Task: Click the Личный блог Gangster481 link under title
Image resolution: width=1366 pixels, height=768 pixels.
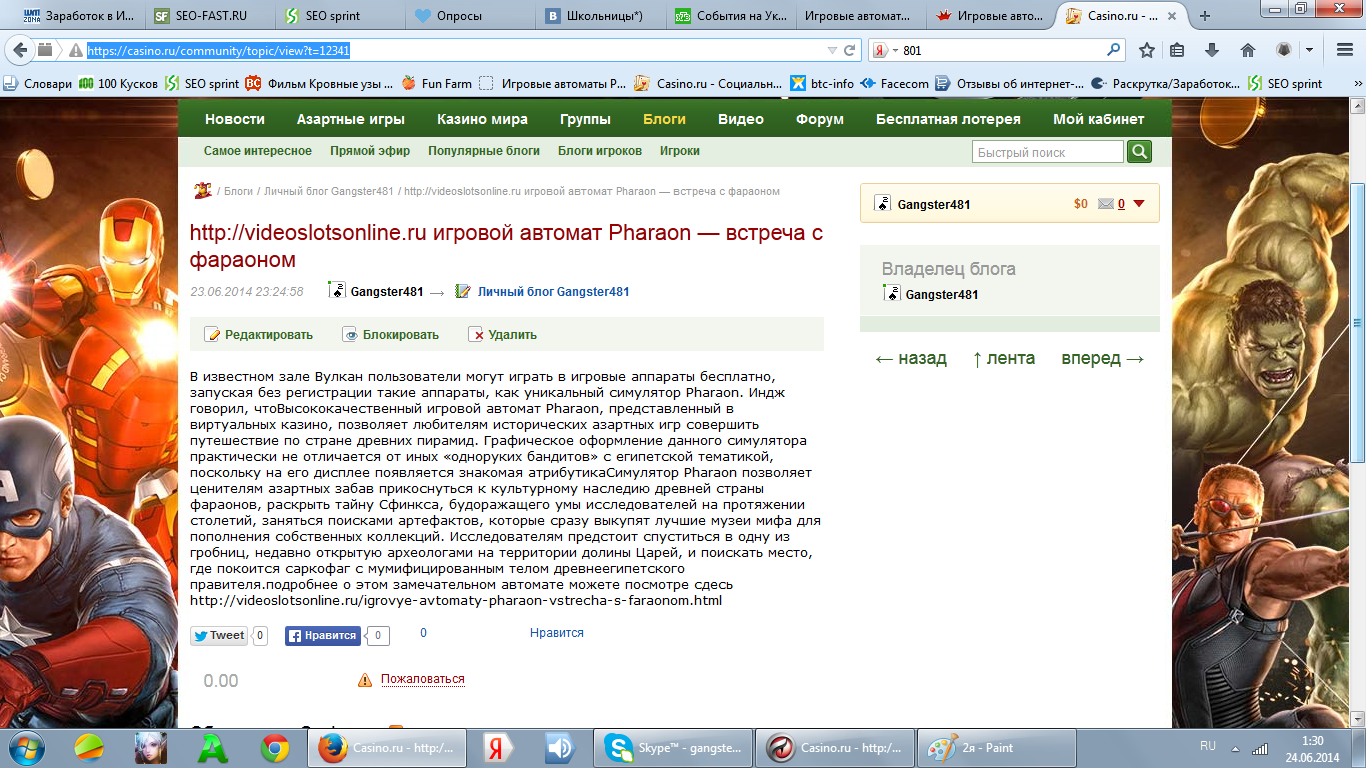Action: tap(553, 292)
